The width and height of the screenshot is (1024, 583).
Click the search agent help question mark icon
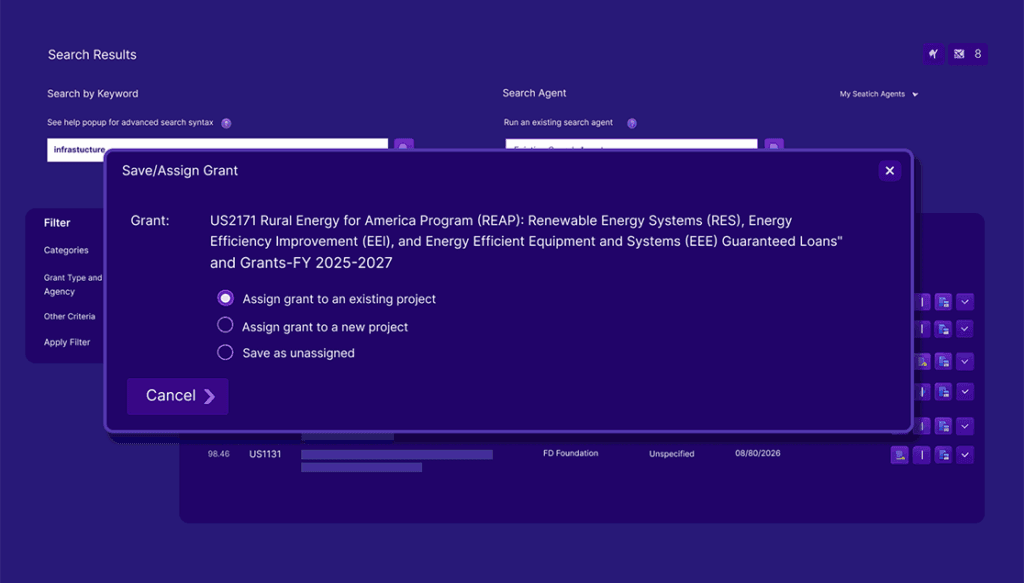click(631, 122)
